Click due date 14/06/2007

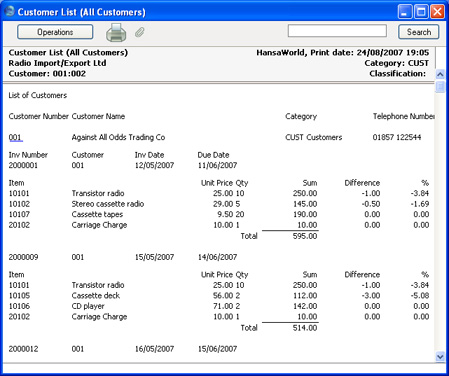[x=217, y=257]
